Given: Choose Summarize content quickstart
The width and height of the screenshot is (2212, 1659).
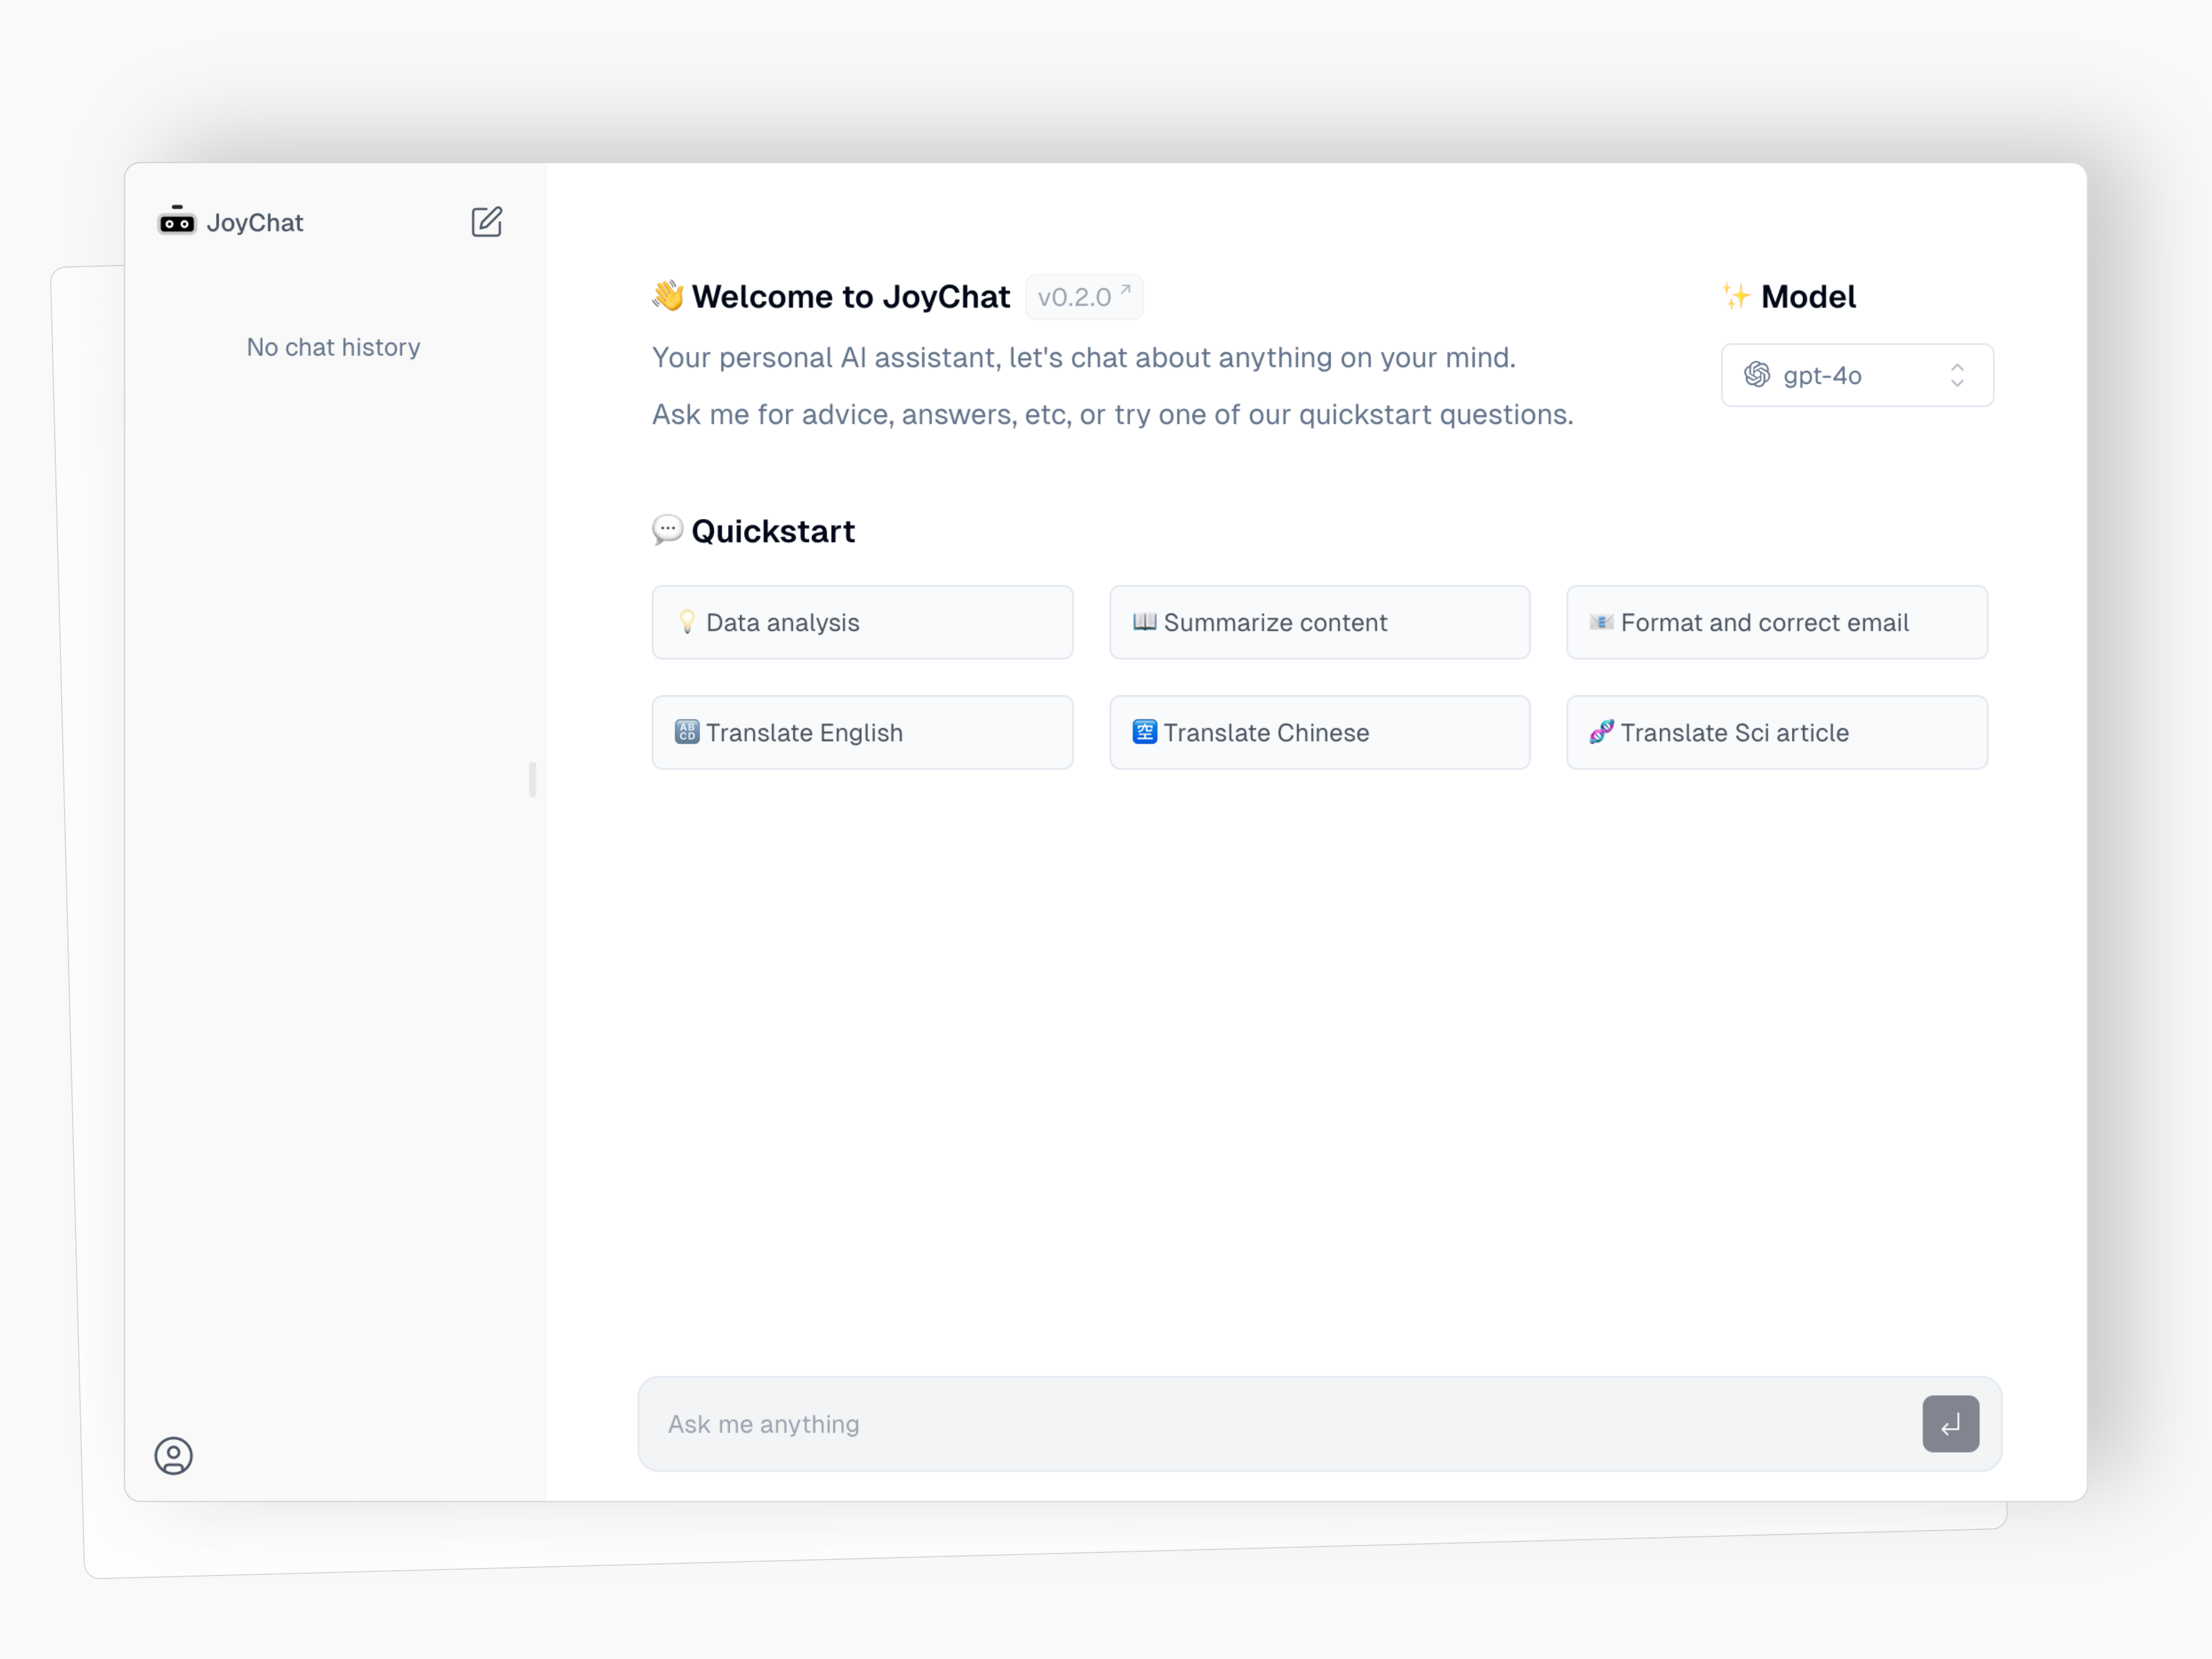Looking at the screenshot, I should point(1319,622).
